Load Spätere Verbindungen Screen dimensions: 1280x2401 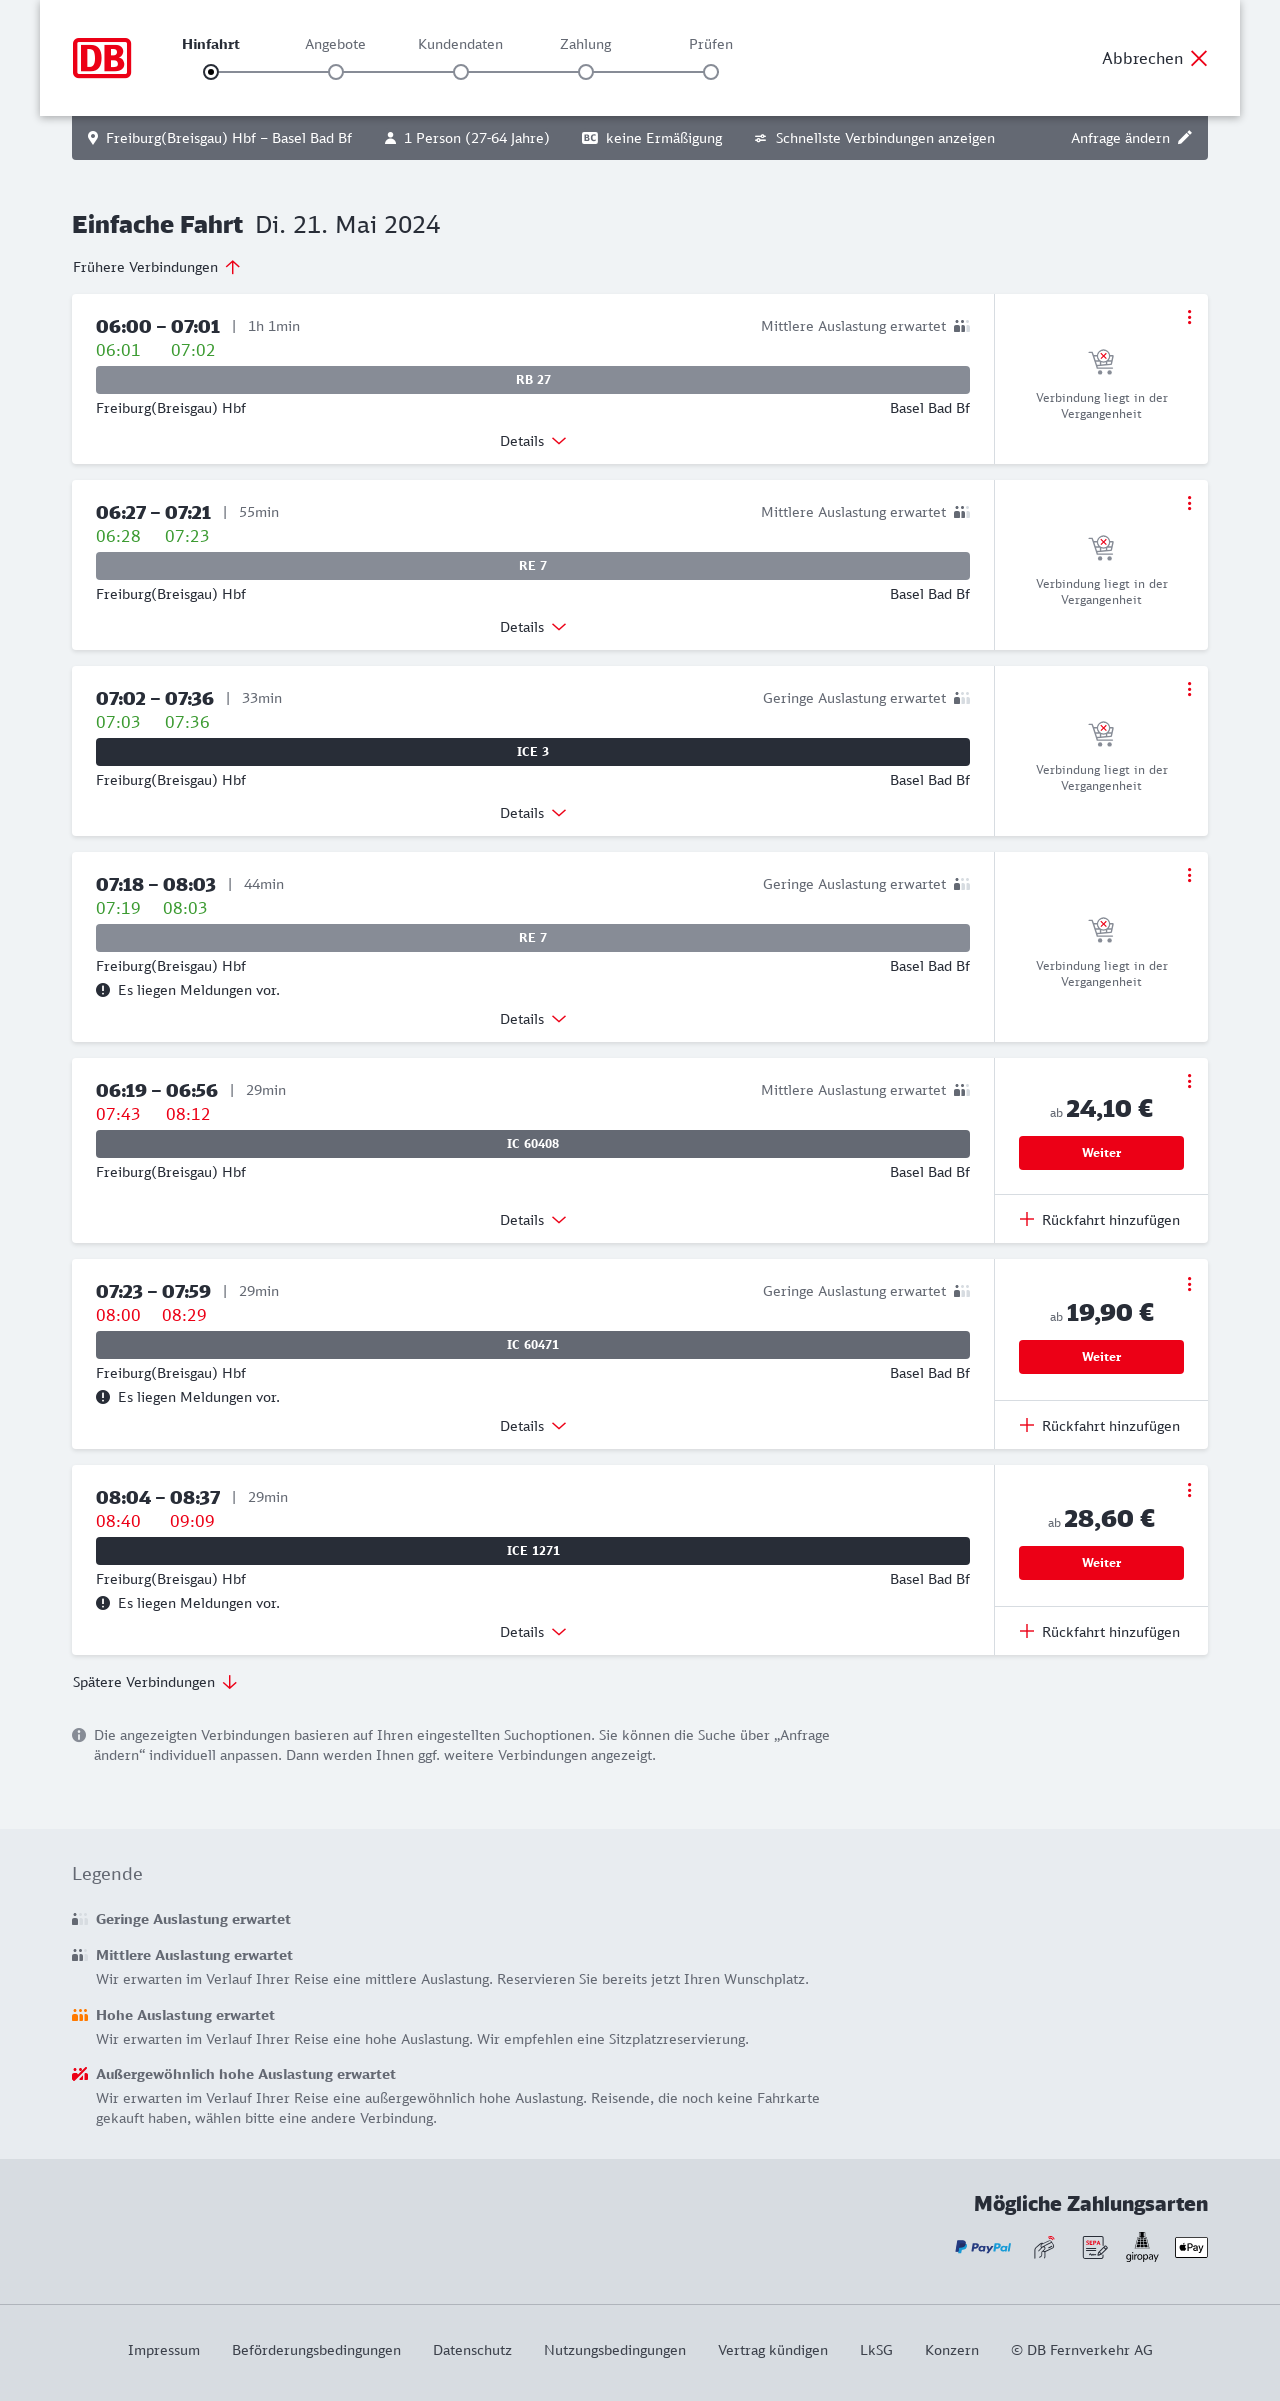(154, 1682)
